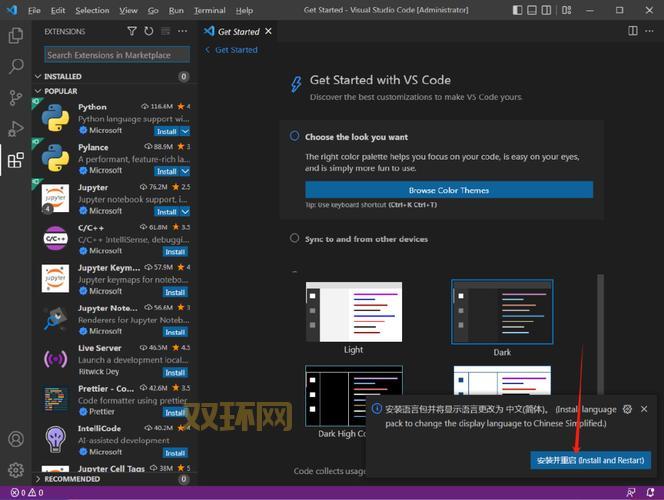
Task: Click the Filter Extensions funnel icon
Action: pos(133,32)
